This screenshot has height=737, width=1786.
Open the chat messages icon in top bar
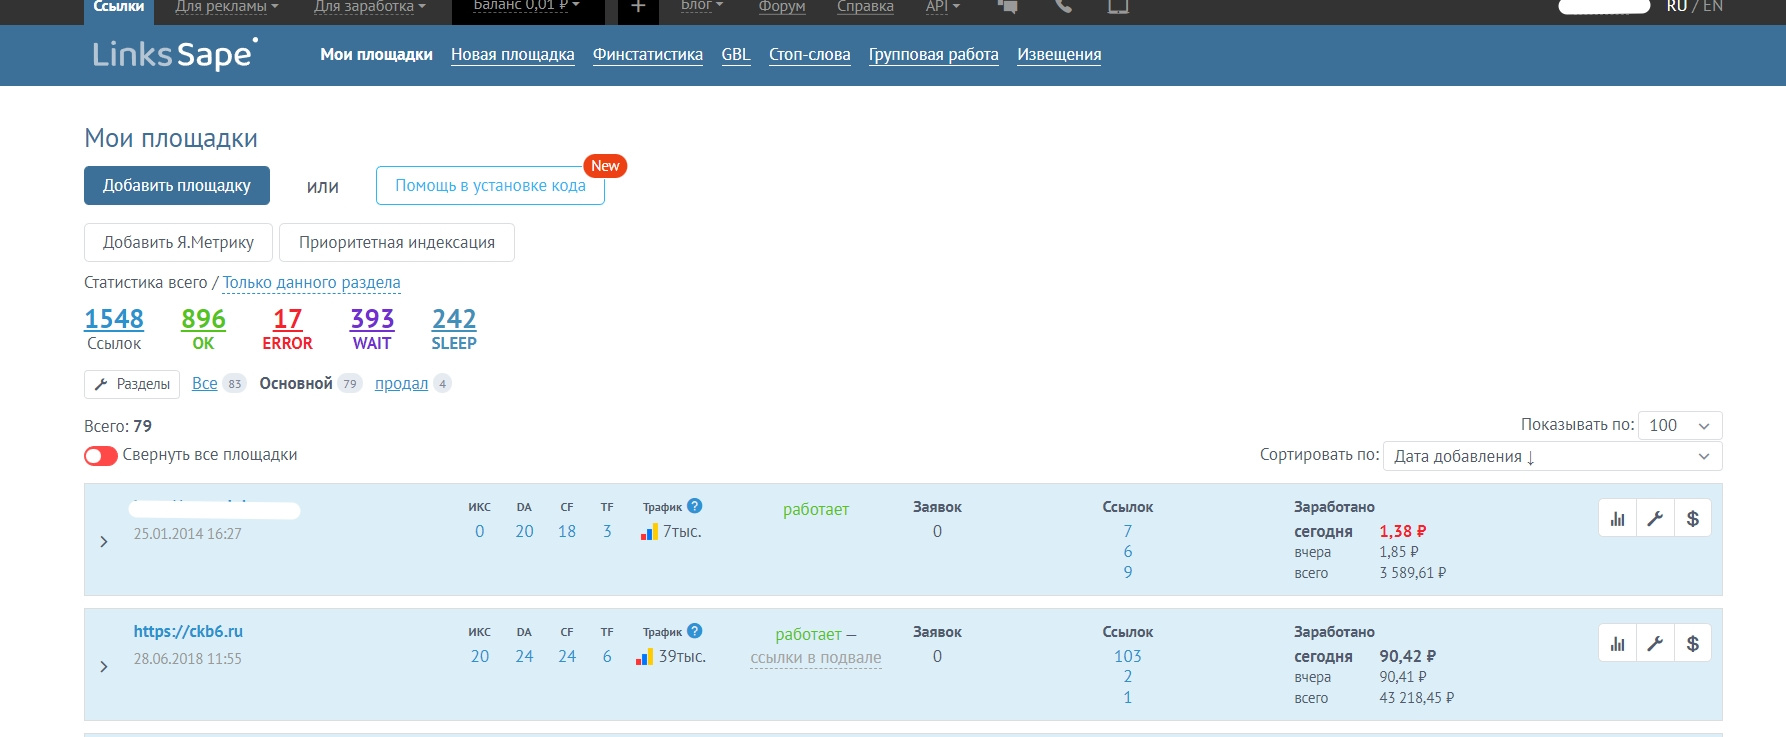[1008, 7]
